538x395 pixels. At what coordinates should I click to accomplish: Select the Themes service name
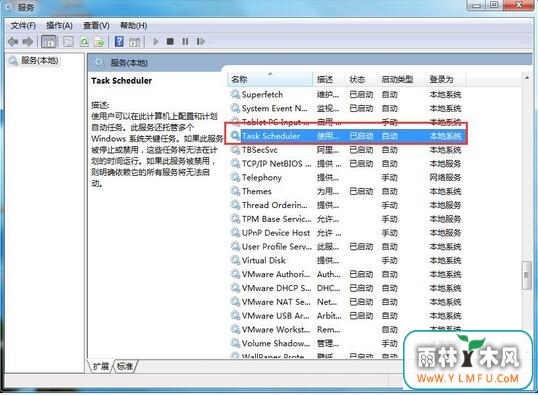[257, 191]
